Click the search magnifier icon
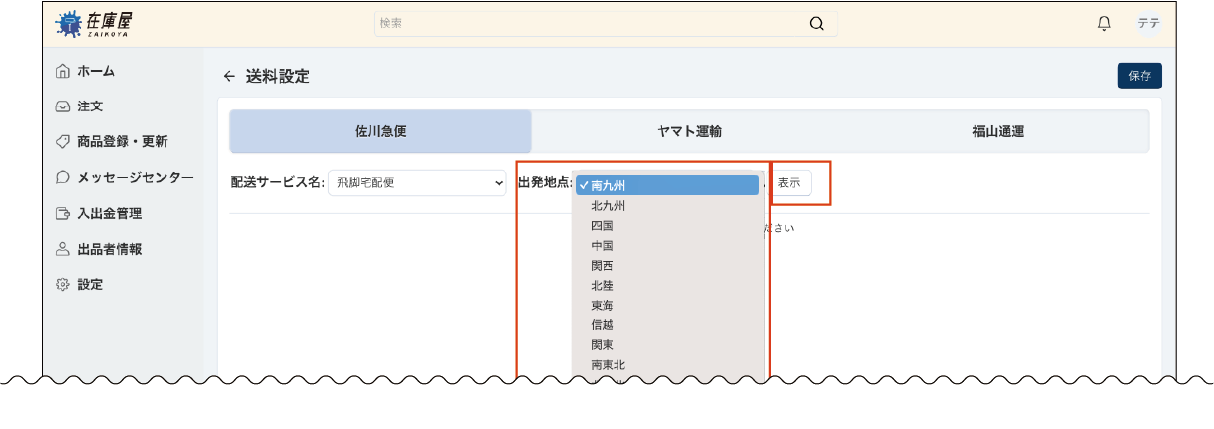 click(x=817, y=24)
